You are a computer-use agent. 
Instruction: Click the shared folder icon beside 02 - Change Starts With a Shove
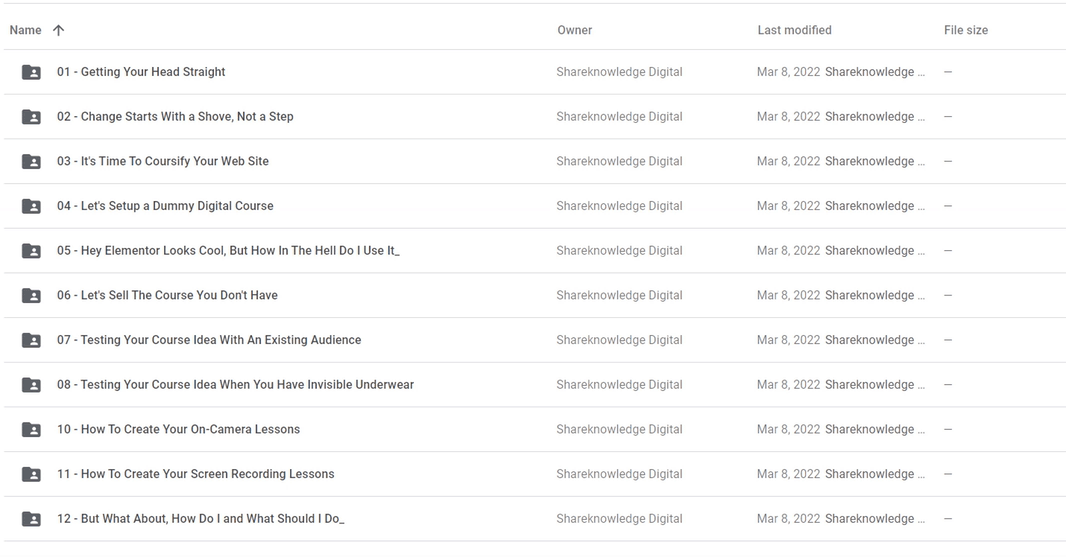tap(31, 117)
